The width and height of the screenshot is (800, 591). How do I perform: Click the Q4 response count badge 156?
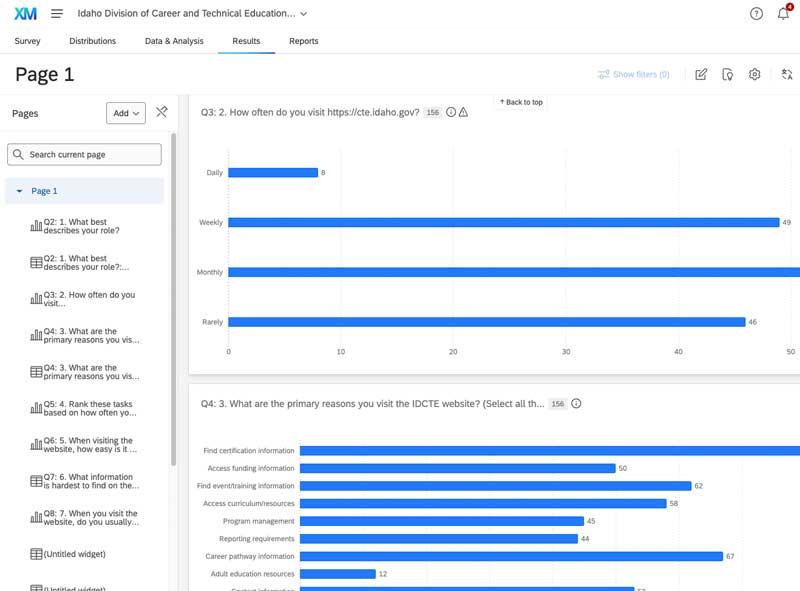pyautogui.click(x=558, y=404)
